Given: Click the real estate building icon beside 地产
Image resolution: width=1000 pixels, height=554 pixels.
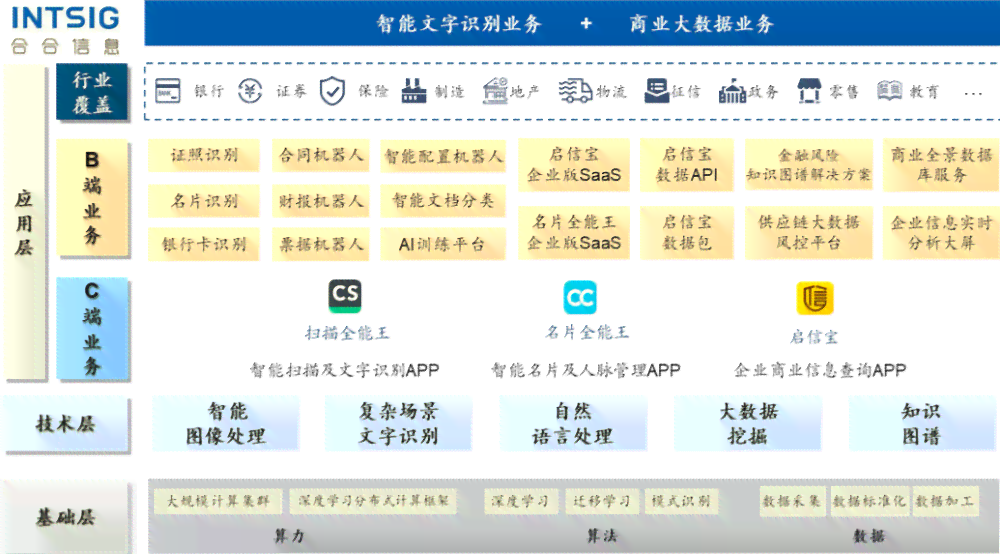Looking at the screenshot, I should tap(495, 91).
